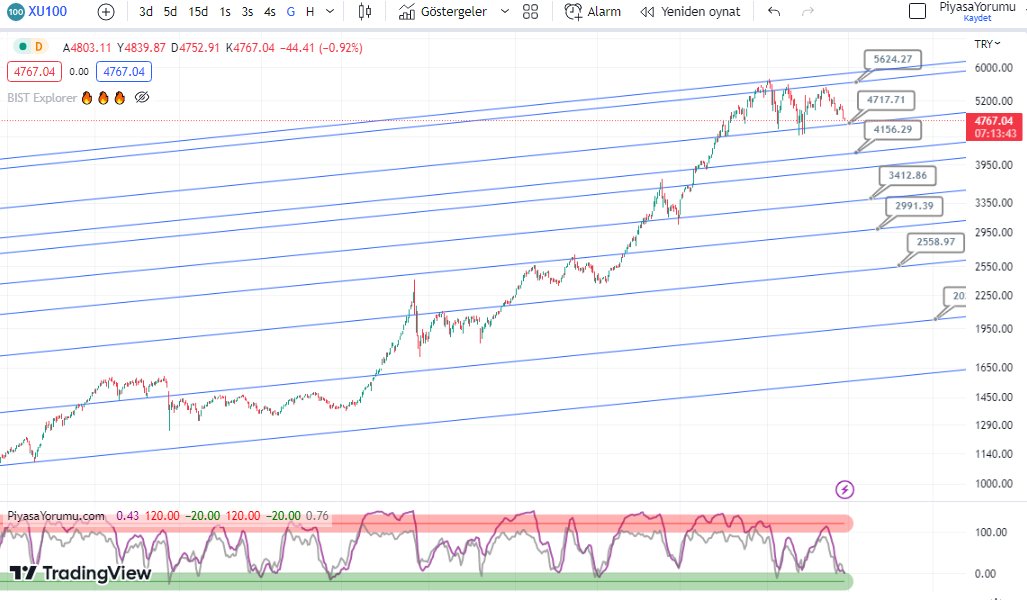Open indicator templates grid icon
1027x600 pixels.
(531, 12)
